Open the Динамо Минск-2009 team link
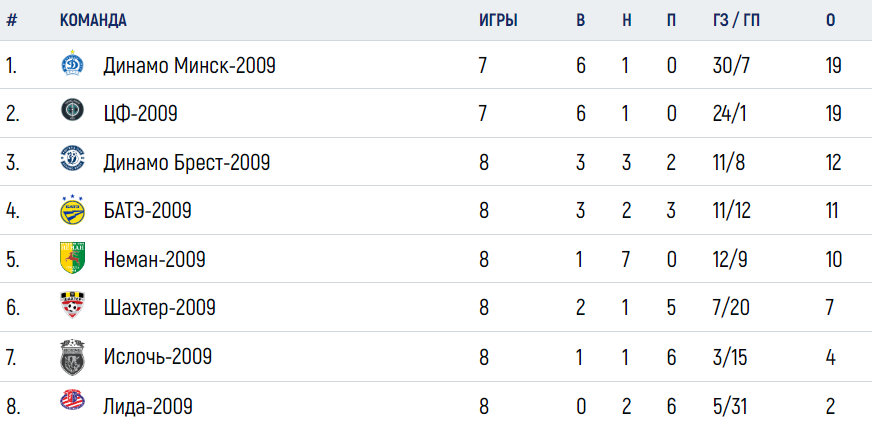 pyautogui.click(x=189, y=67)
